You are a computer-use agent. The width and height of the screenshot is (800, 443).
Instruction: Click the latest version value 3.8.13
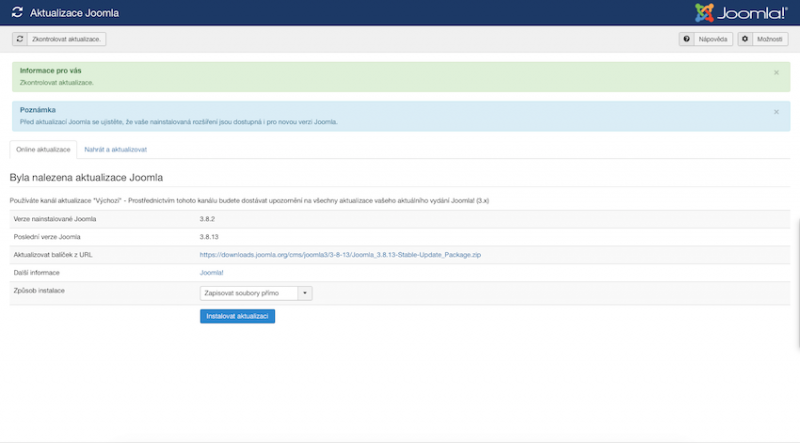coord(209,237)
